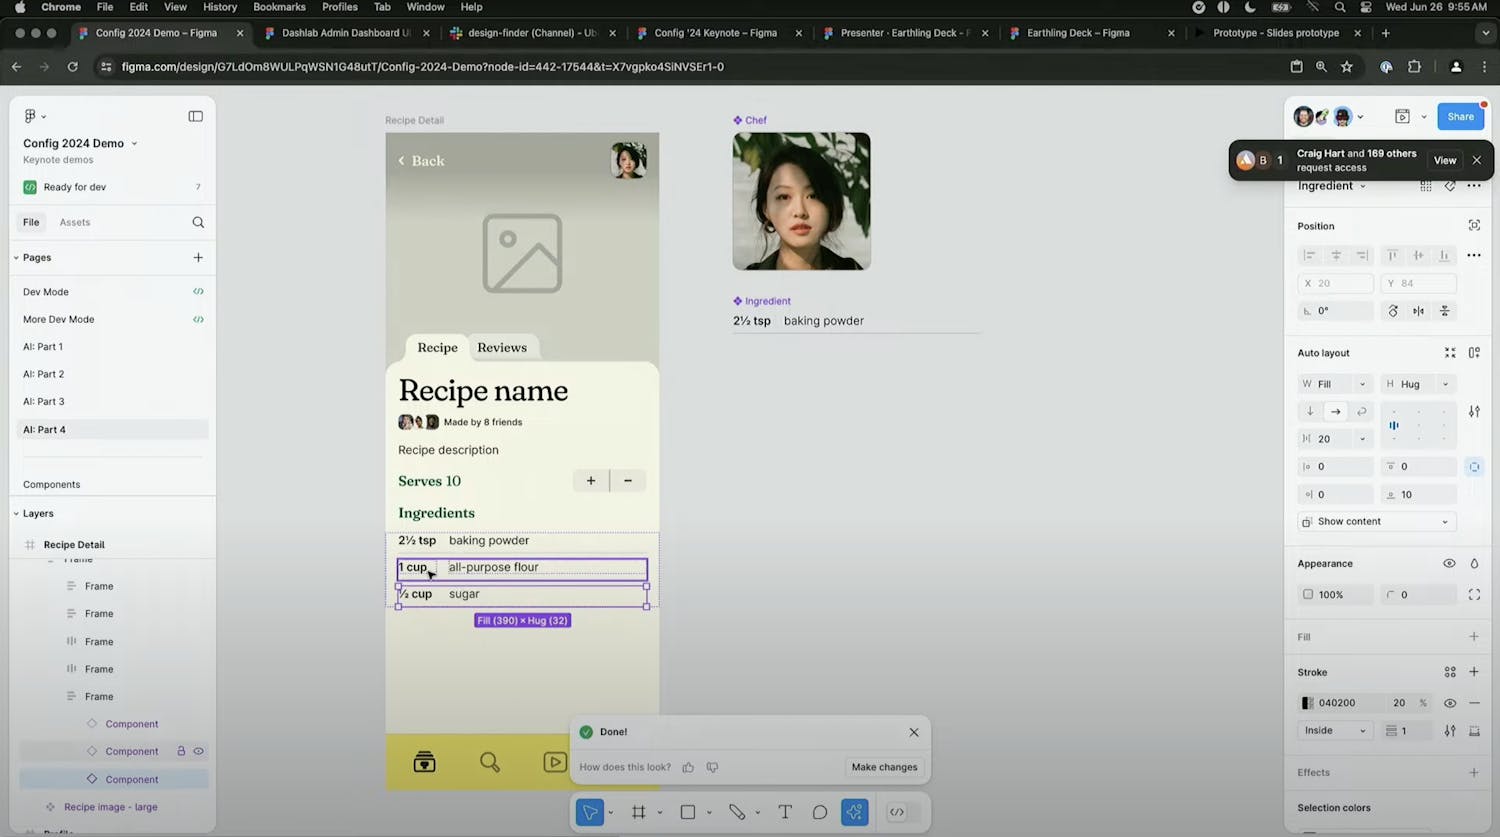Image resolution: width=1500 pixels, height=837 pixels.
Task: Click the Make changes button
Action: [x=884, y=767]
